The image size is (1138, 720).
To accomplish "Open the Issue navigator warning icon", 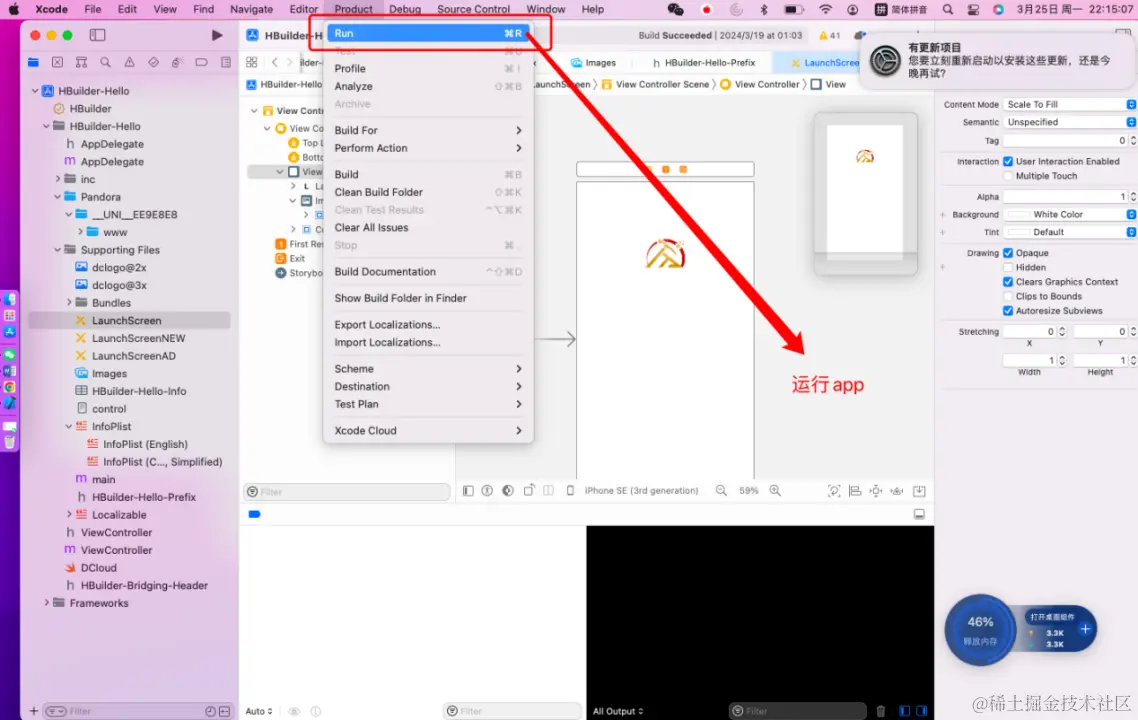I will 129,62.
